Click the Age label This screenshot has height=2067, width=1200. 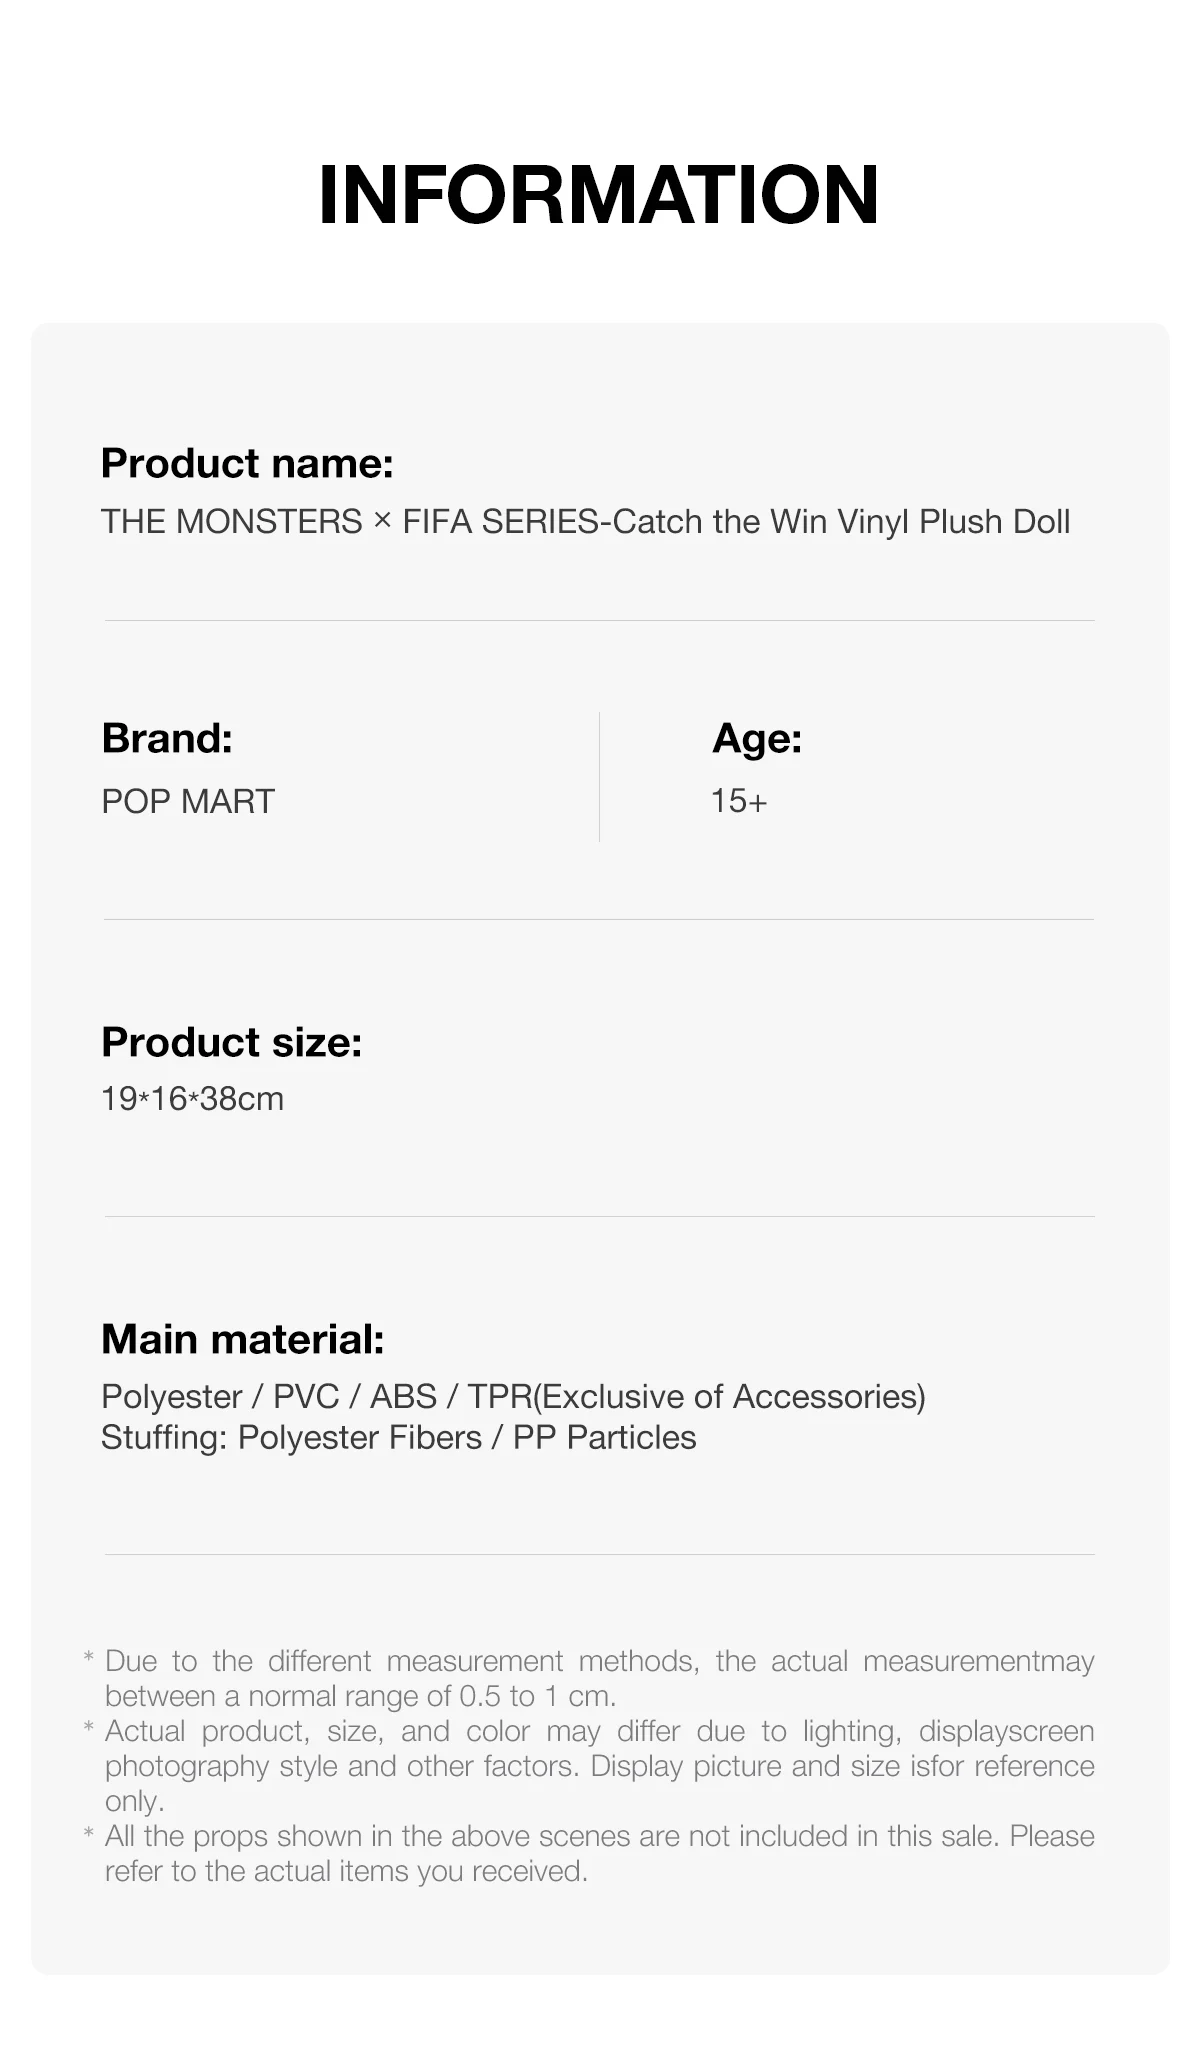coord(757,739)
